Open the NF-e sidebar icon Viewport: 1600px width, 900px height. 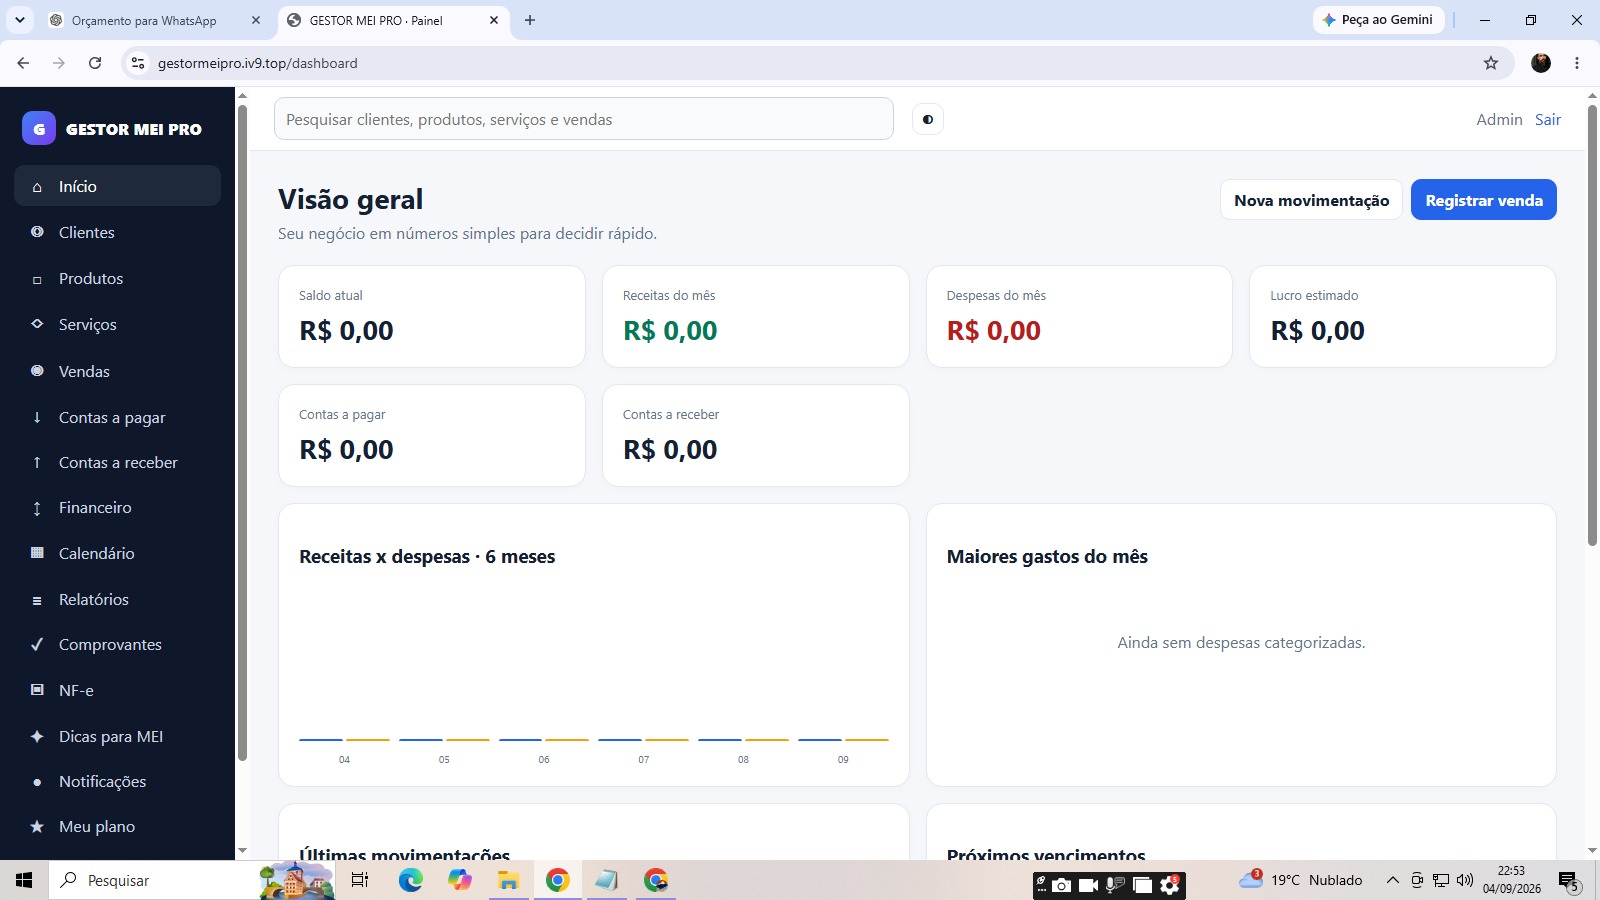click(x=37, y=690)
